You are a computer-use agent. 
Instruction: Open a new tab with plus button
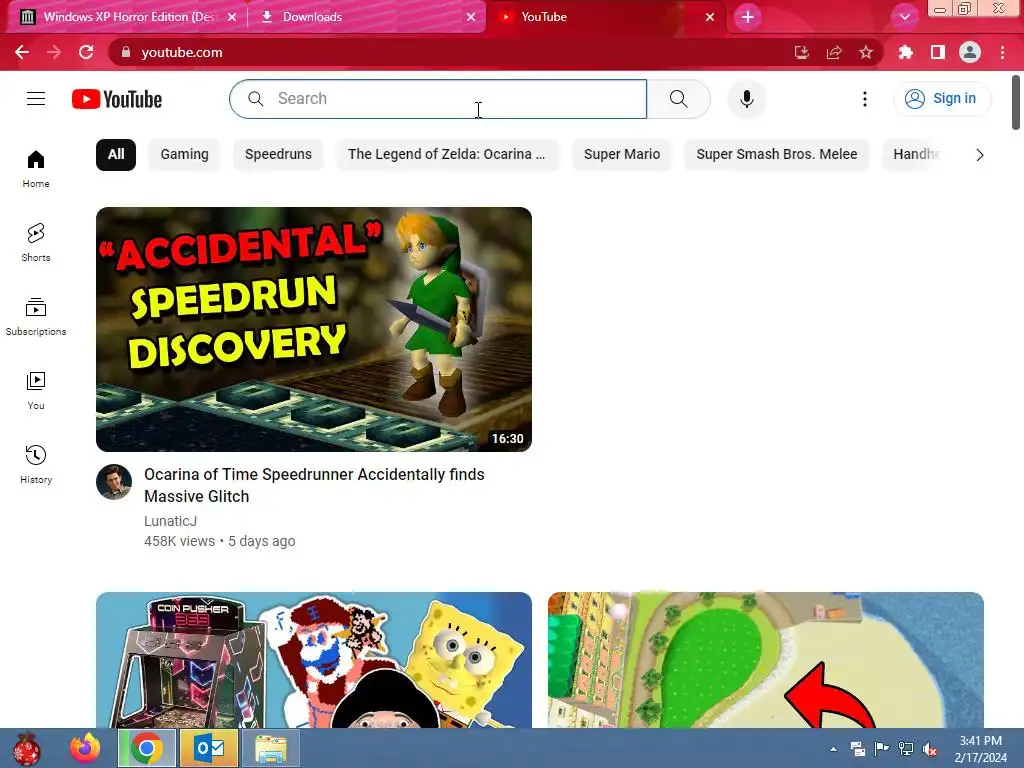click(748, 17)
